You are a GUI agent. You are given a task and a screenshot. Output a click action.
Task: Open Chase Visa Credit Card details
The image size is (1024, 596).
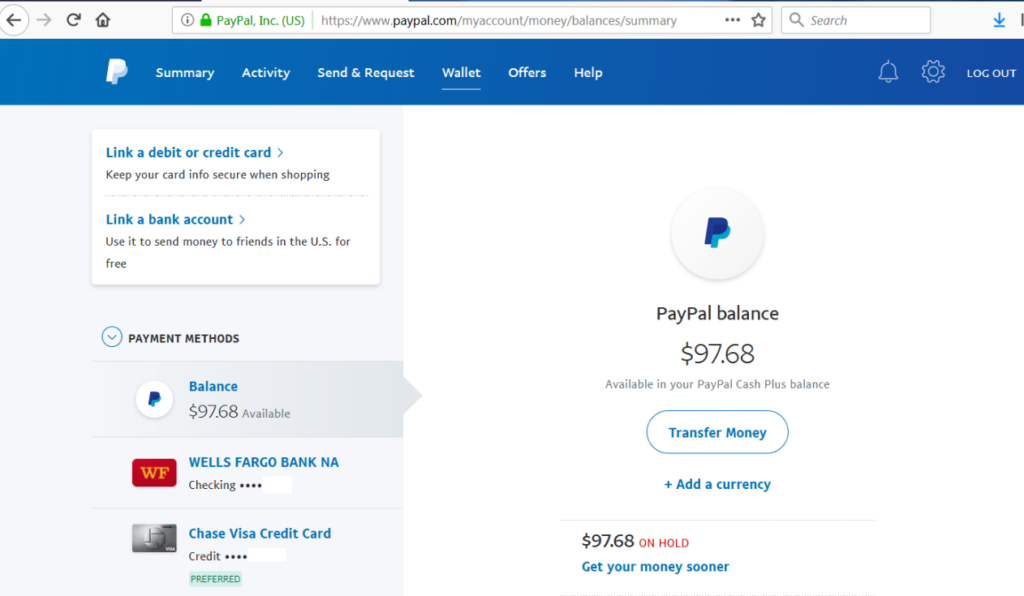[x=260, y=533]
